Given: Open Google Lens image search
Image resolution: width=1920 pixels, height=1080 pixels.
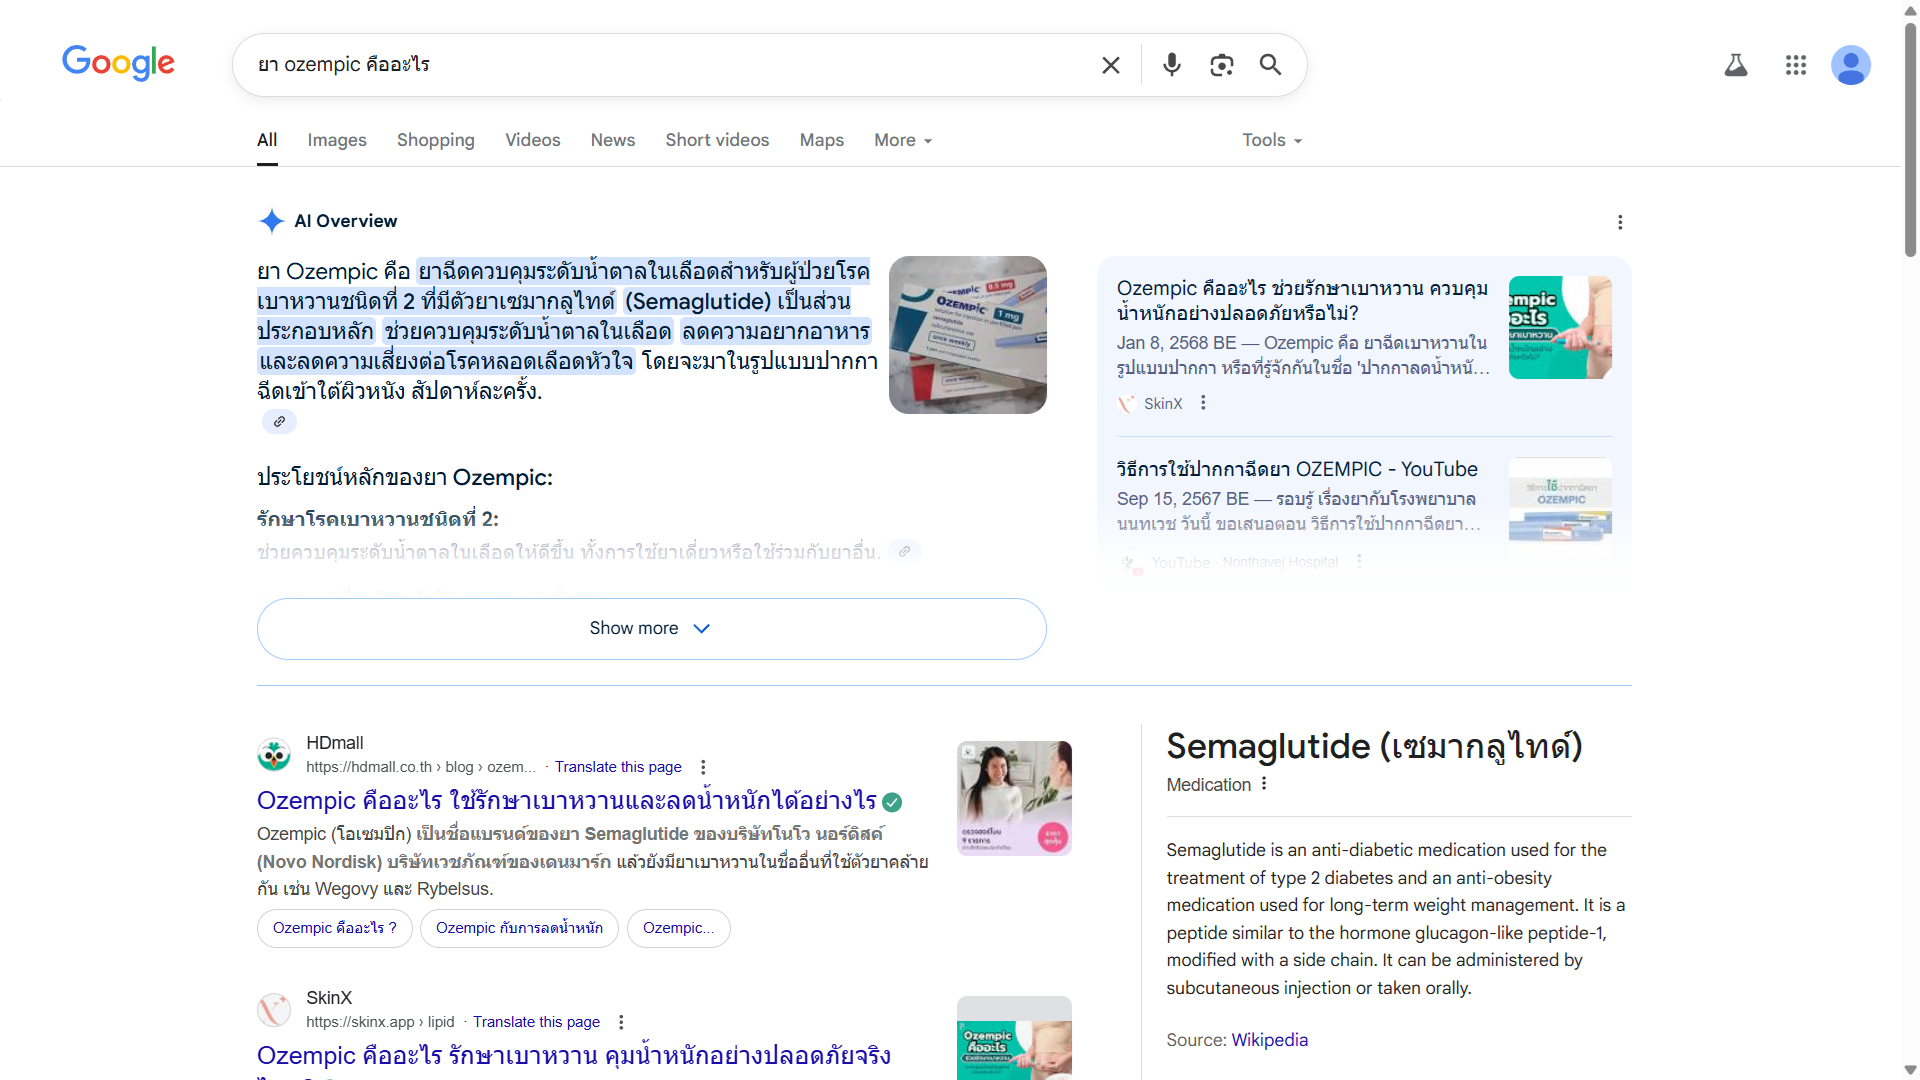Looking at the screenshot, I should click(1221, 65).
